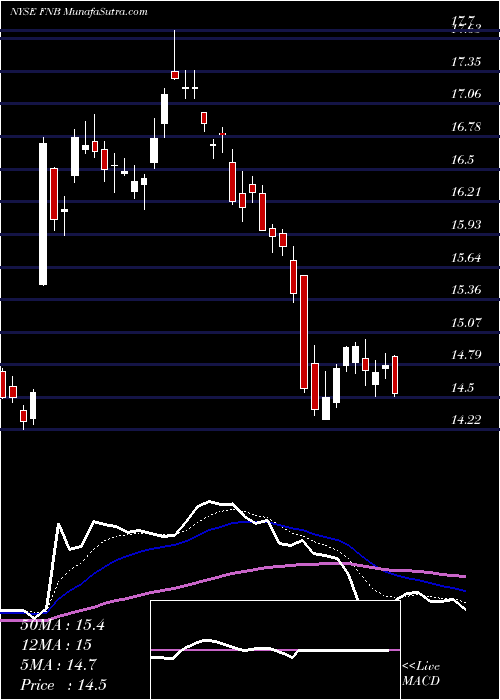Select the last red candlestick on the right
Screen dimensions: 500x700
(x=395, y=375)
